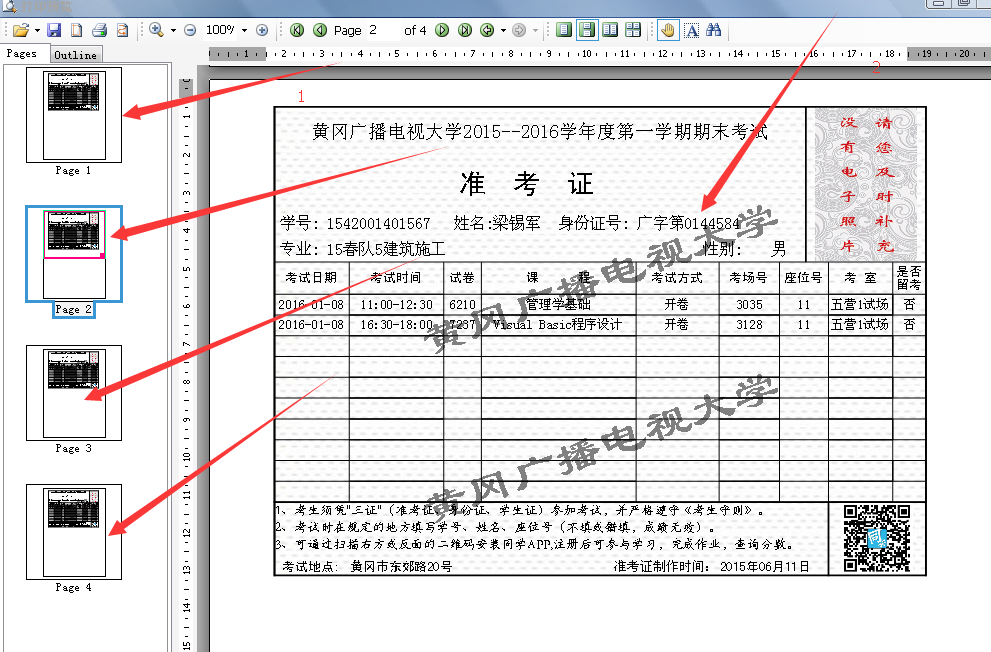
Task: Click the 座位号 column header
Action: click(803, 277)
